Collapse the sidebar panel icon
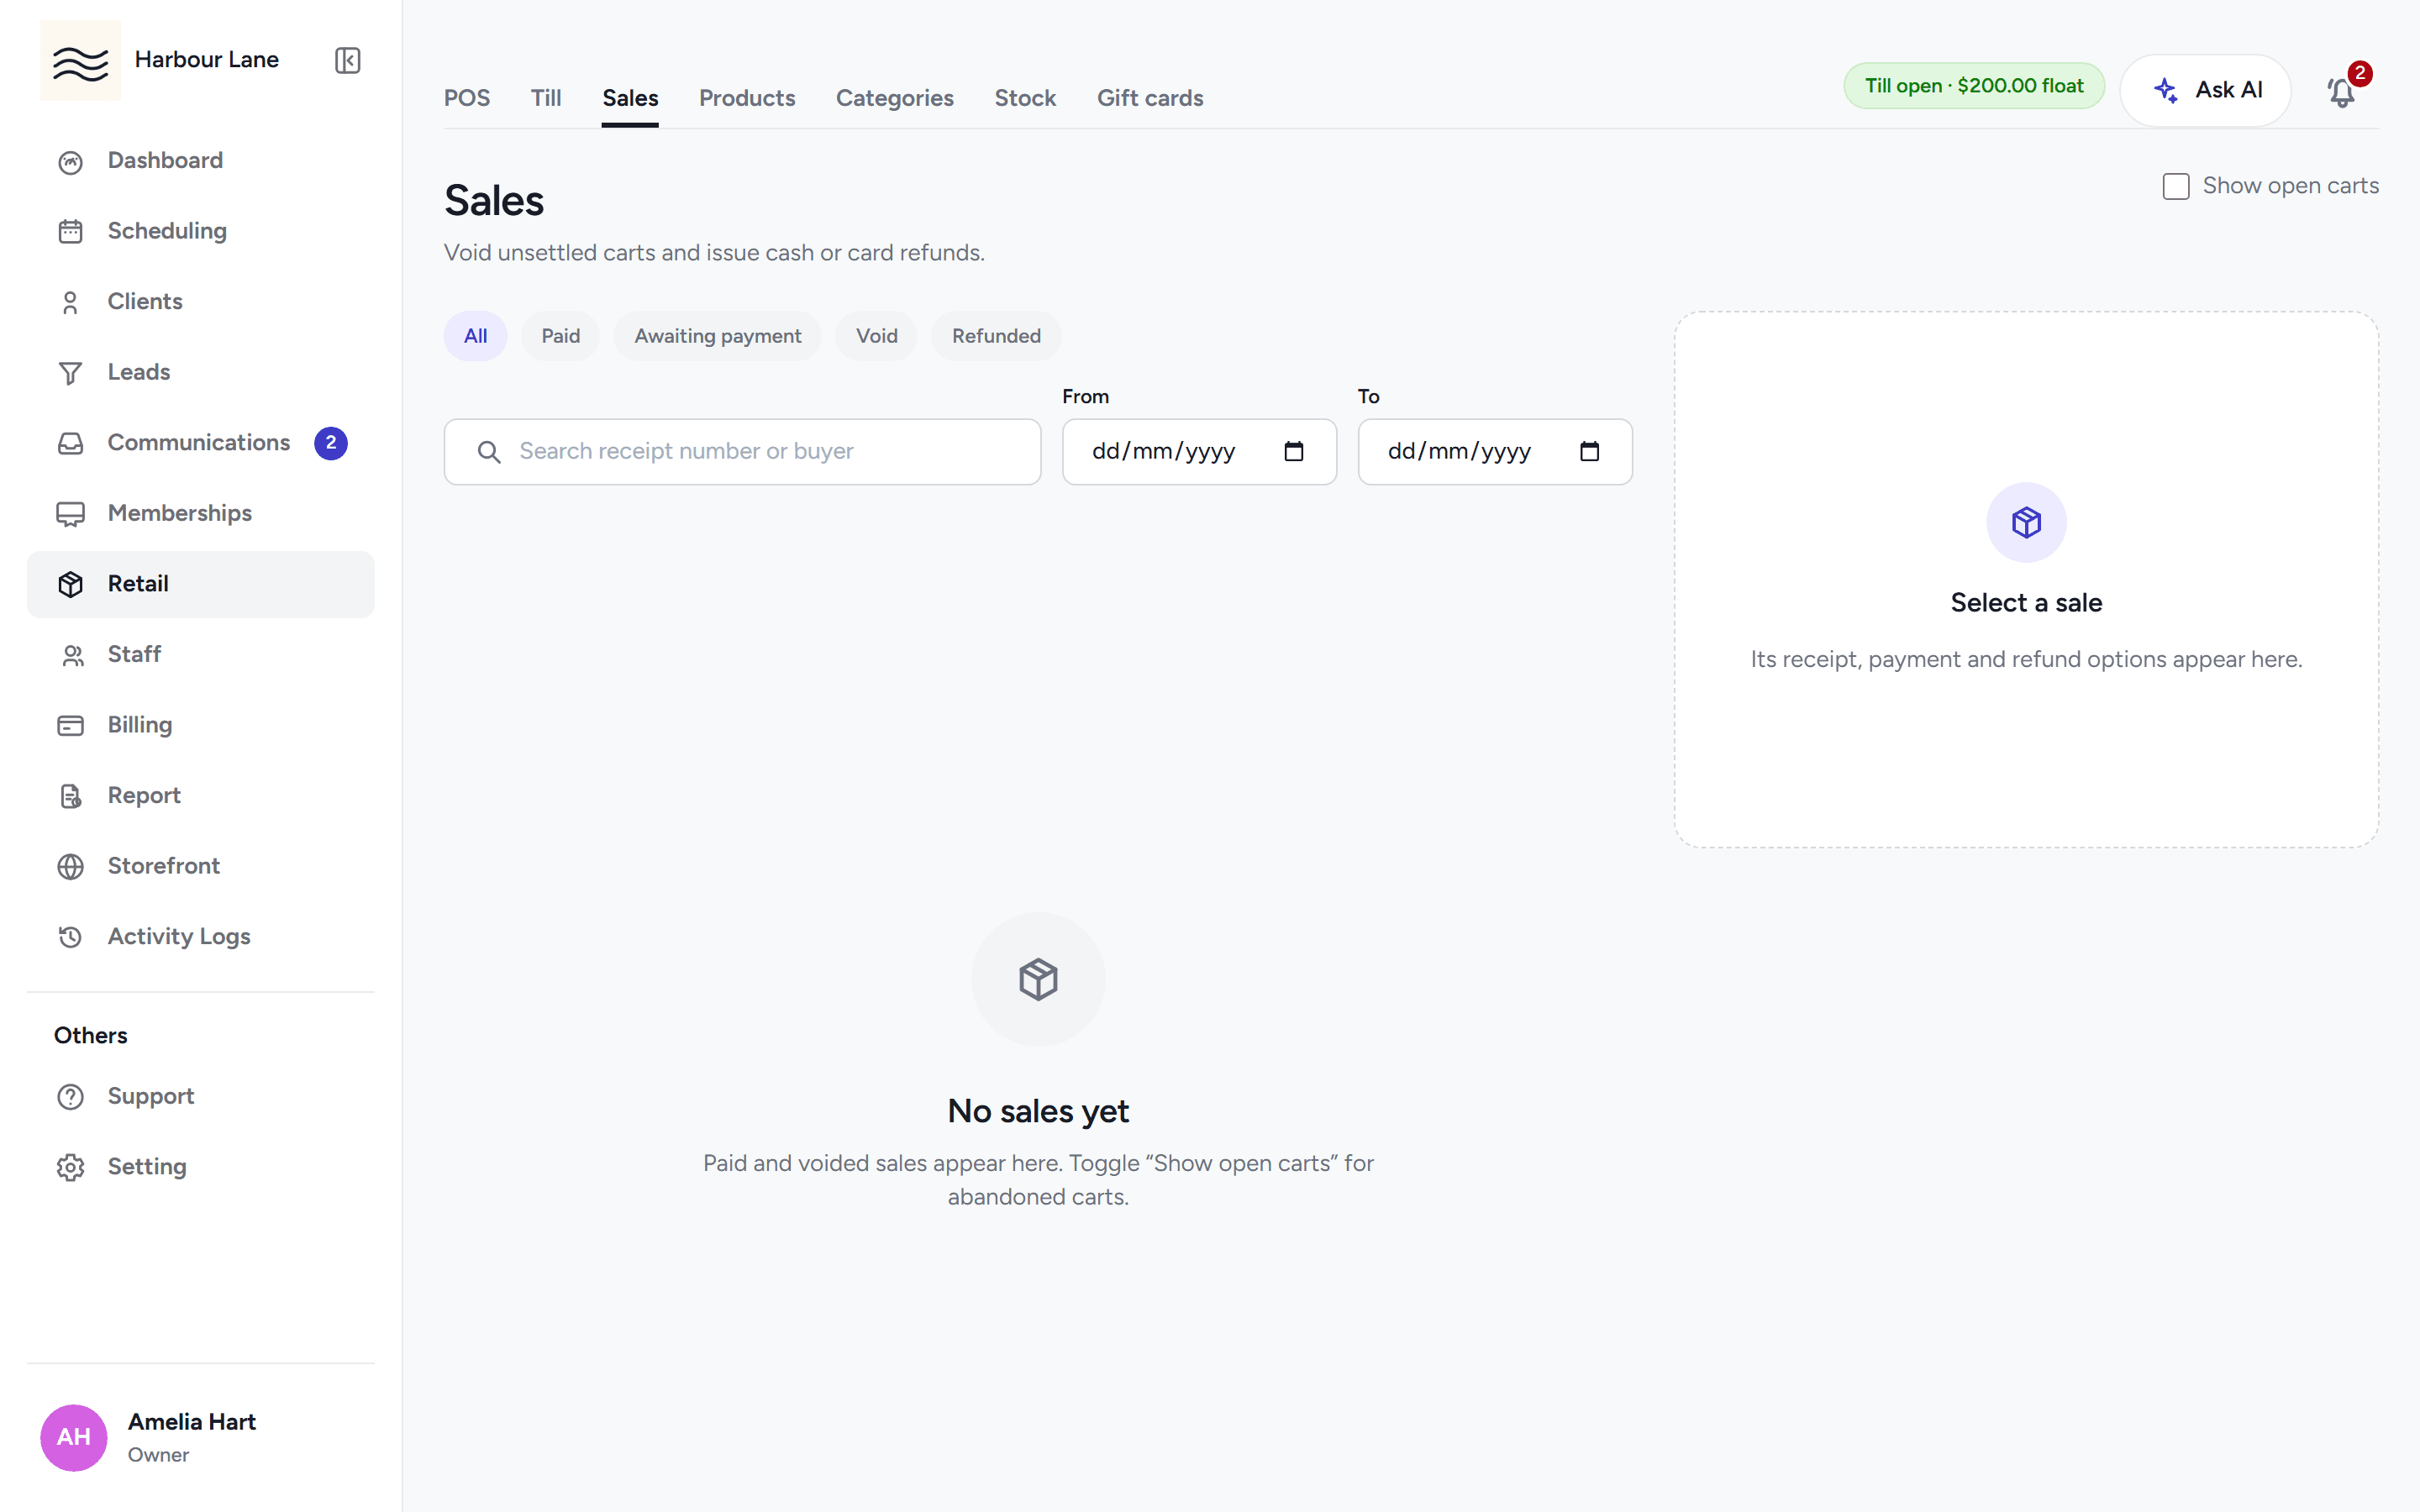This screenshot has width=2420, height=1512. [347, 60]
